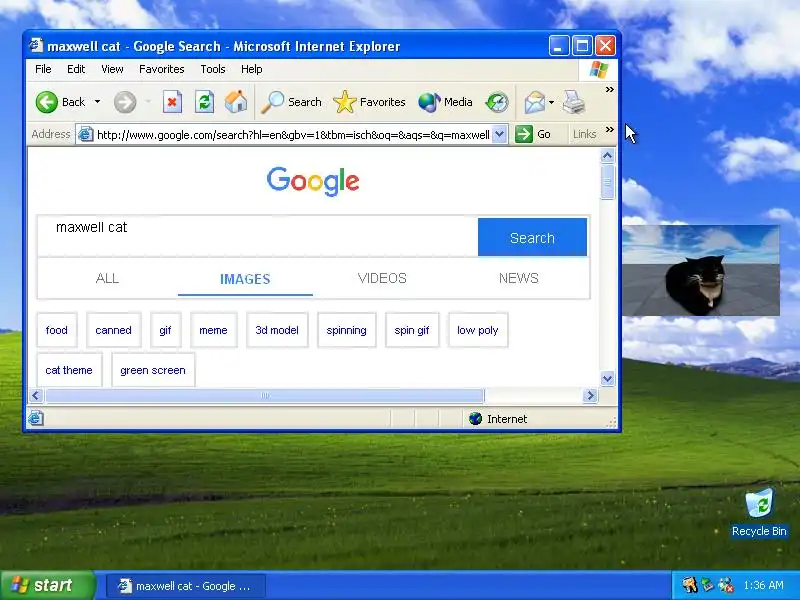Image resolution: width=800 pixels, height=600 pixels.
Task: Click the horizontal scrollbar left arrow
Action: tap(36, 395)
